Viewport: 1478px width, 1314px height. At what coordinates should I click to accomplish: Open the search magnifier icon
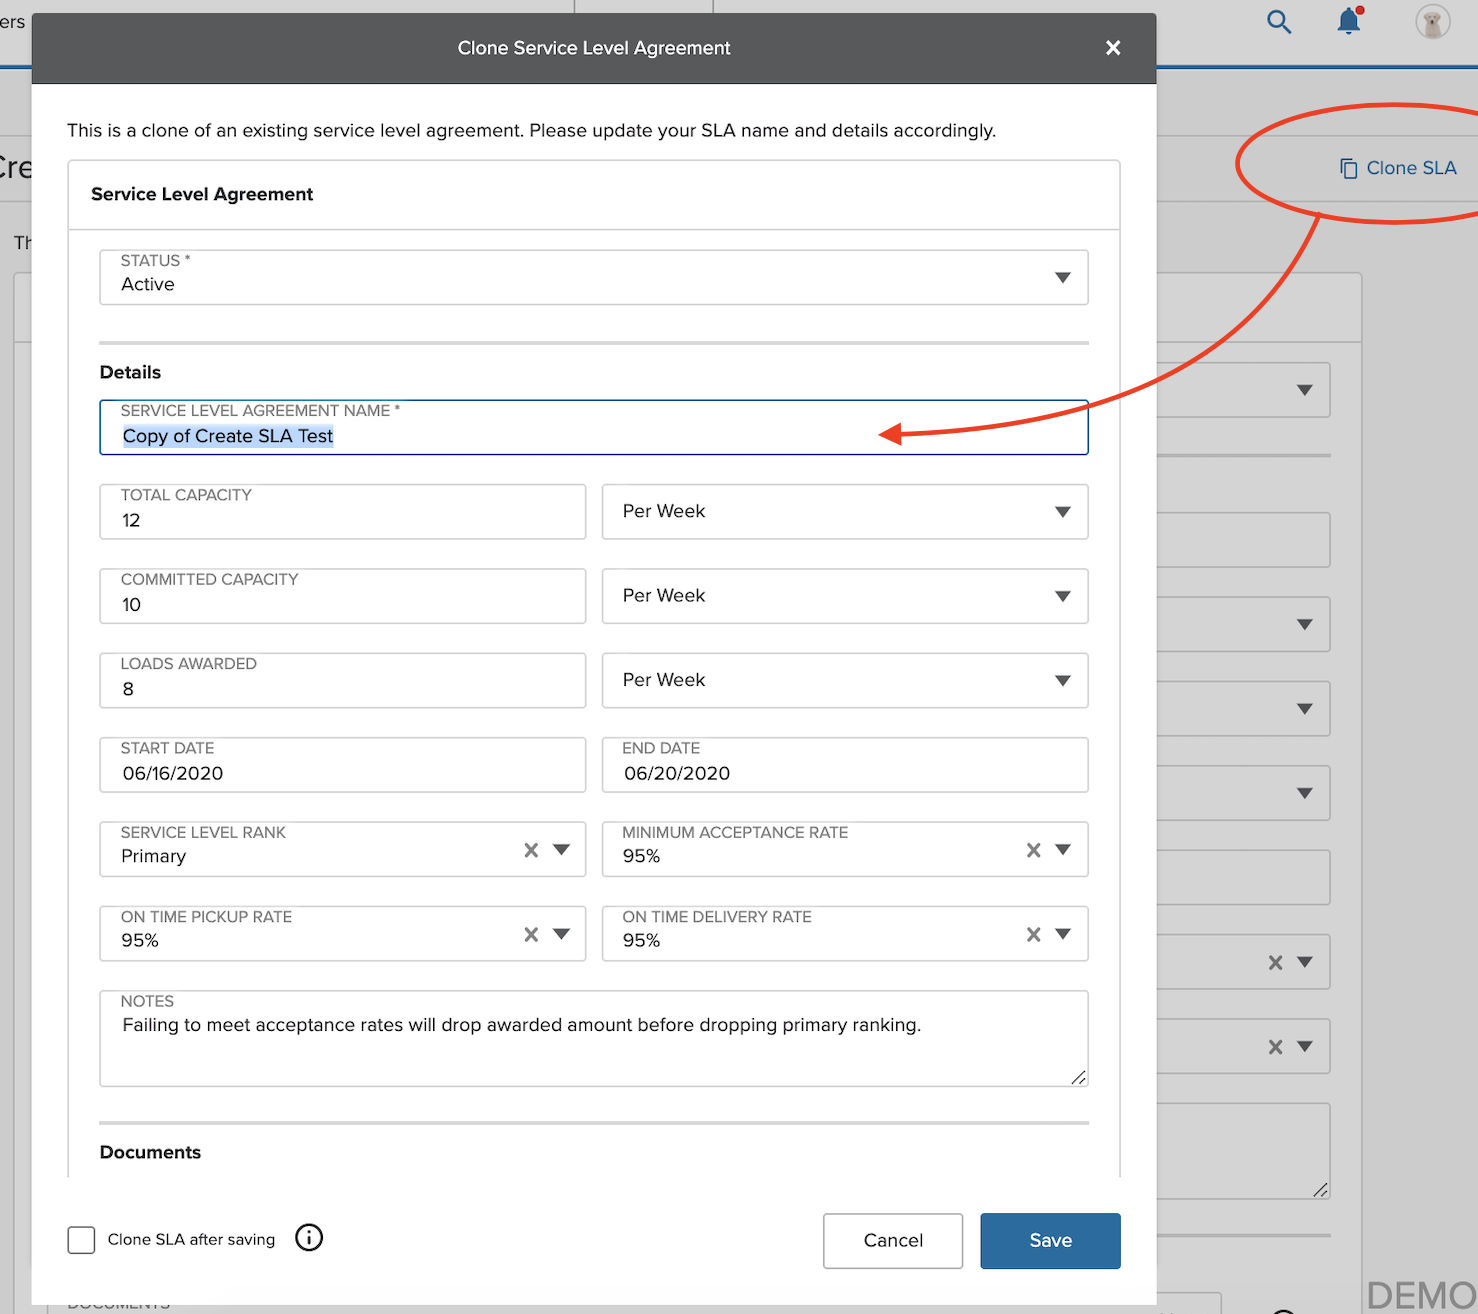(1279, 21)
